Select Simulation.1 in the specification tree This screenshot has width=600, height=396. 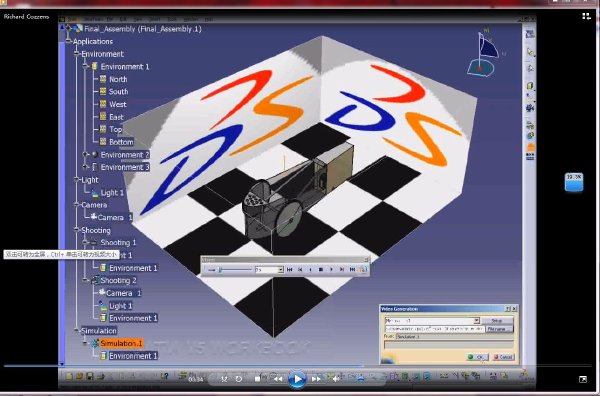coord(121,343)
